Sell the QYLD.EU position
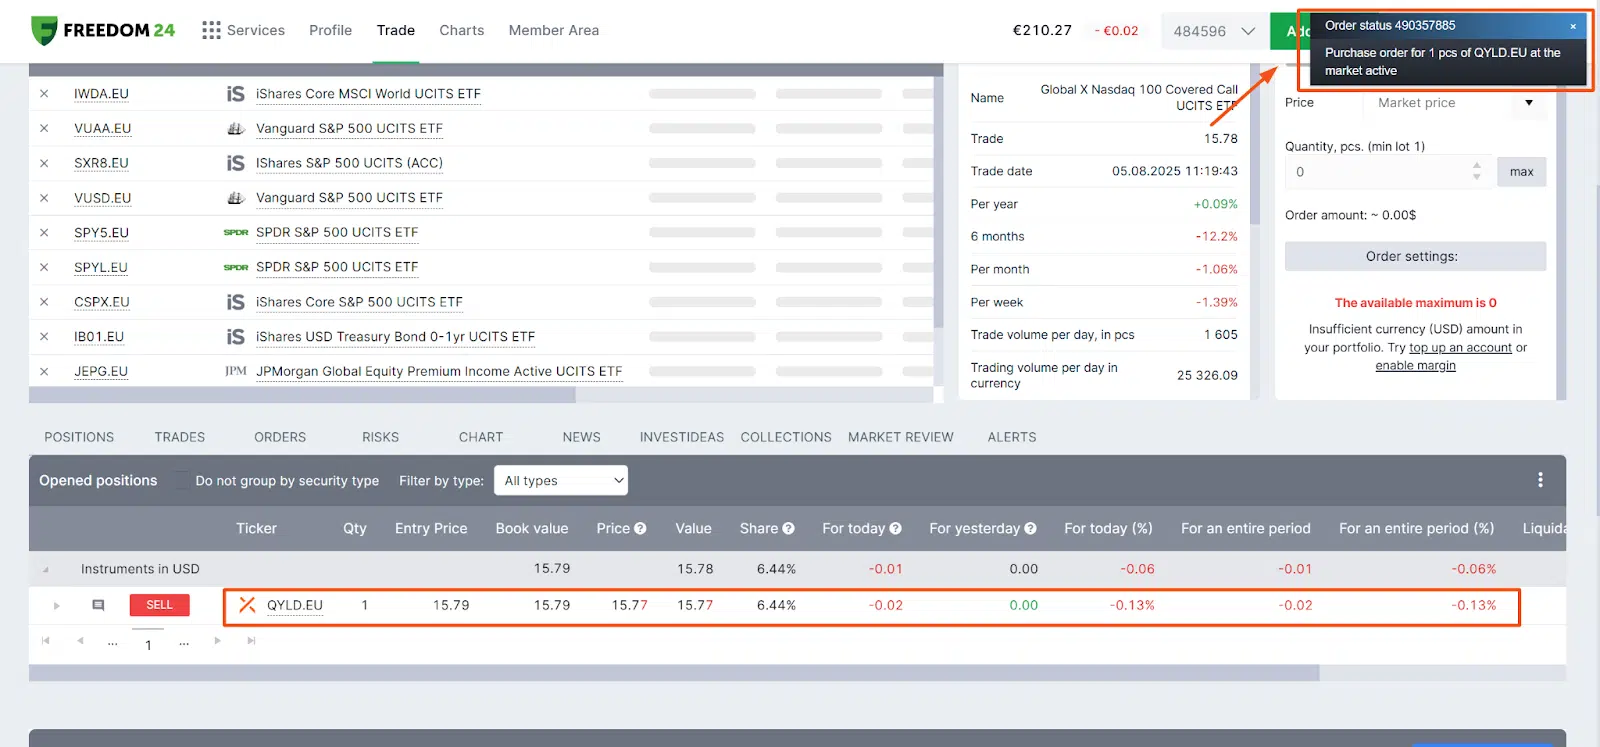This screenshot has width=1600, height=747. click(x=159, y=605)
